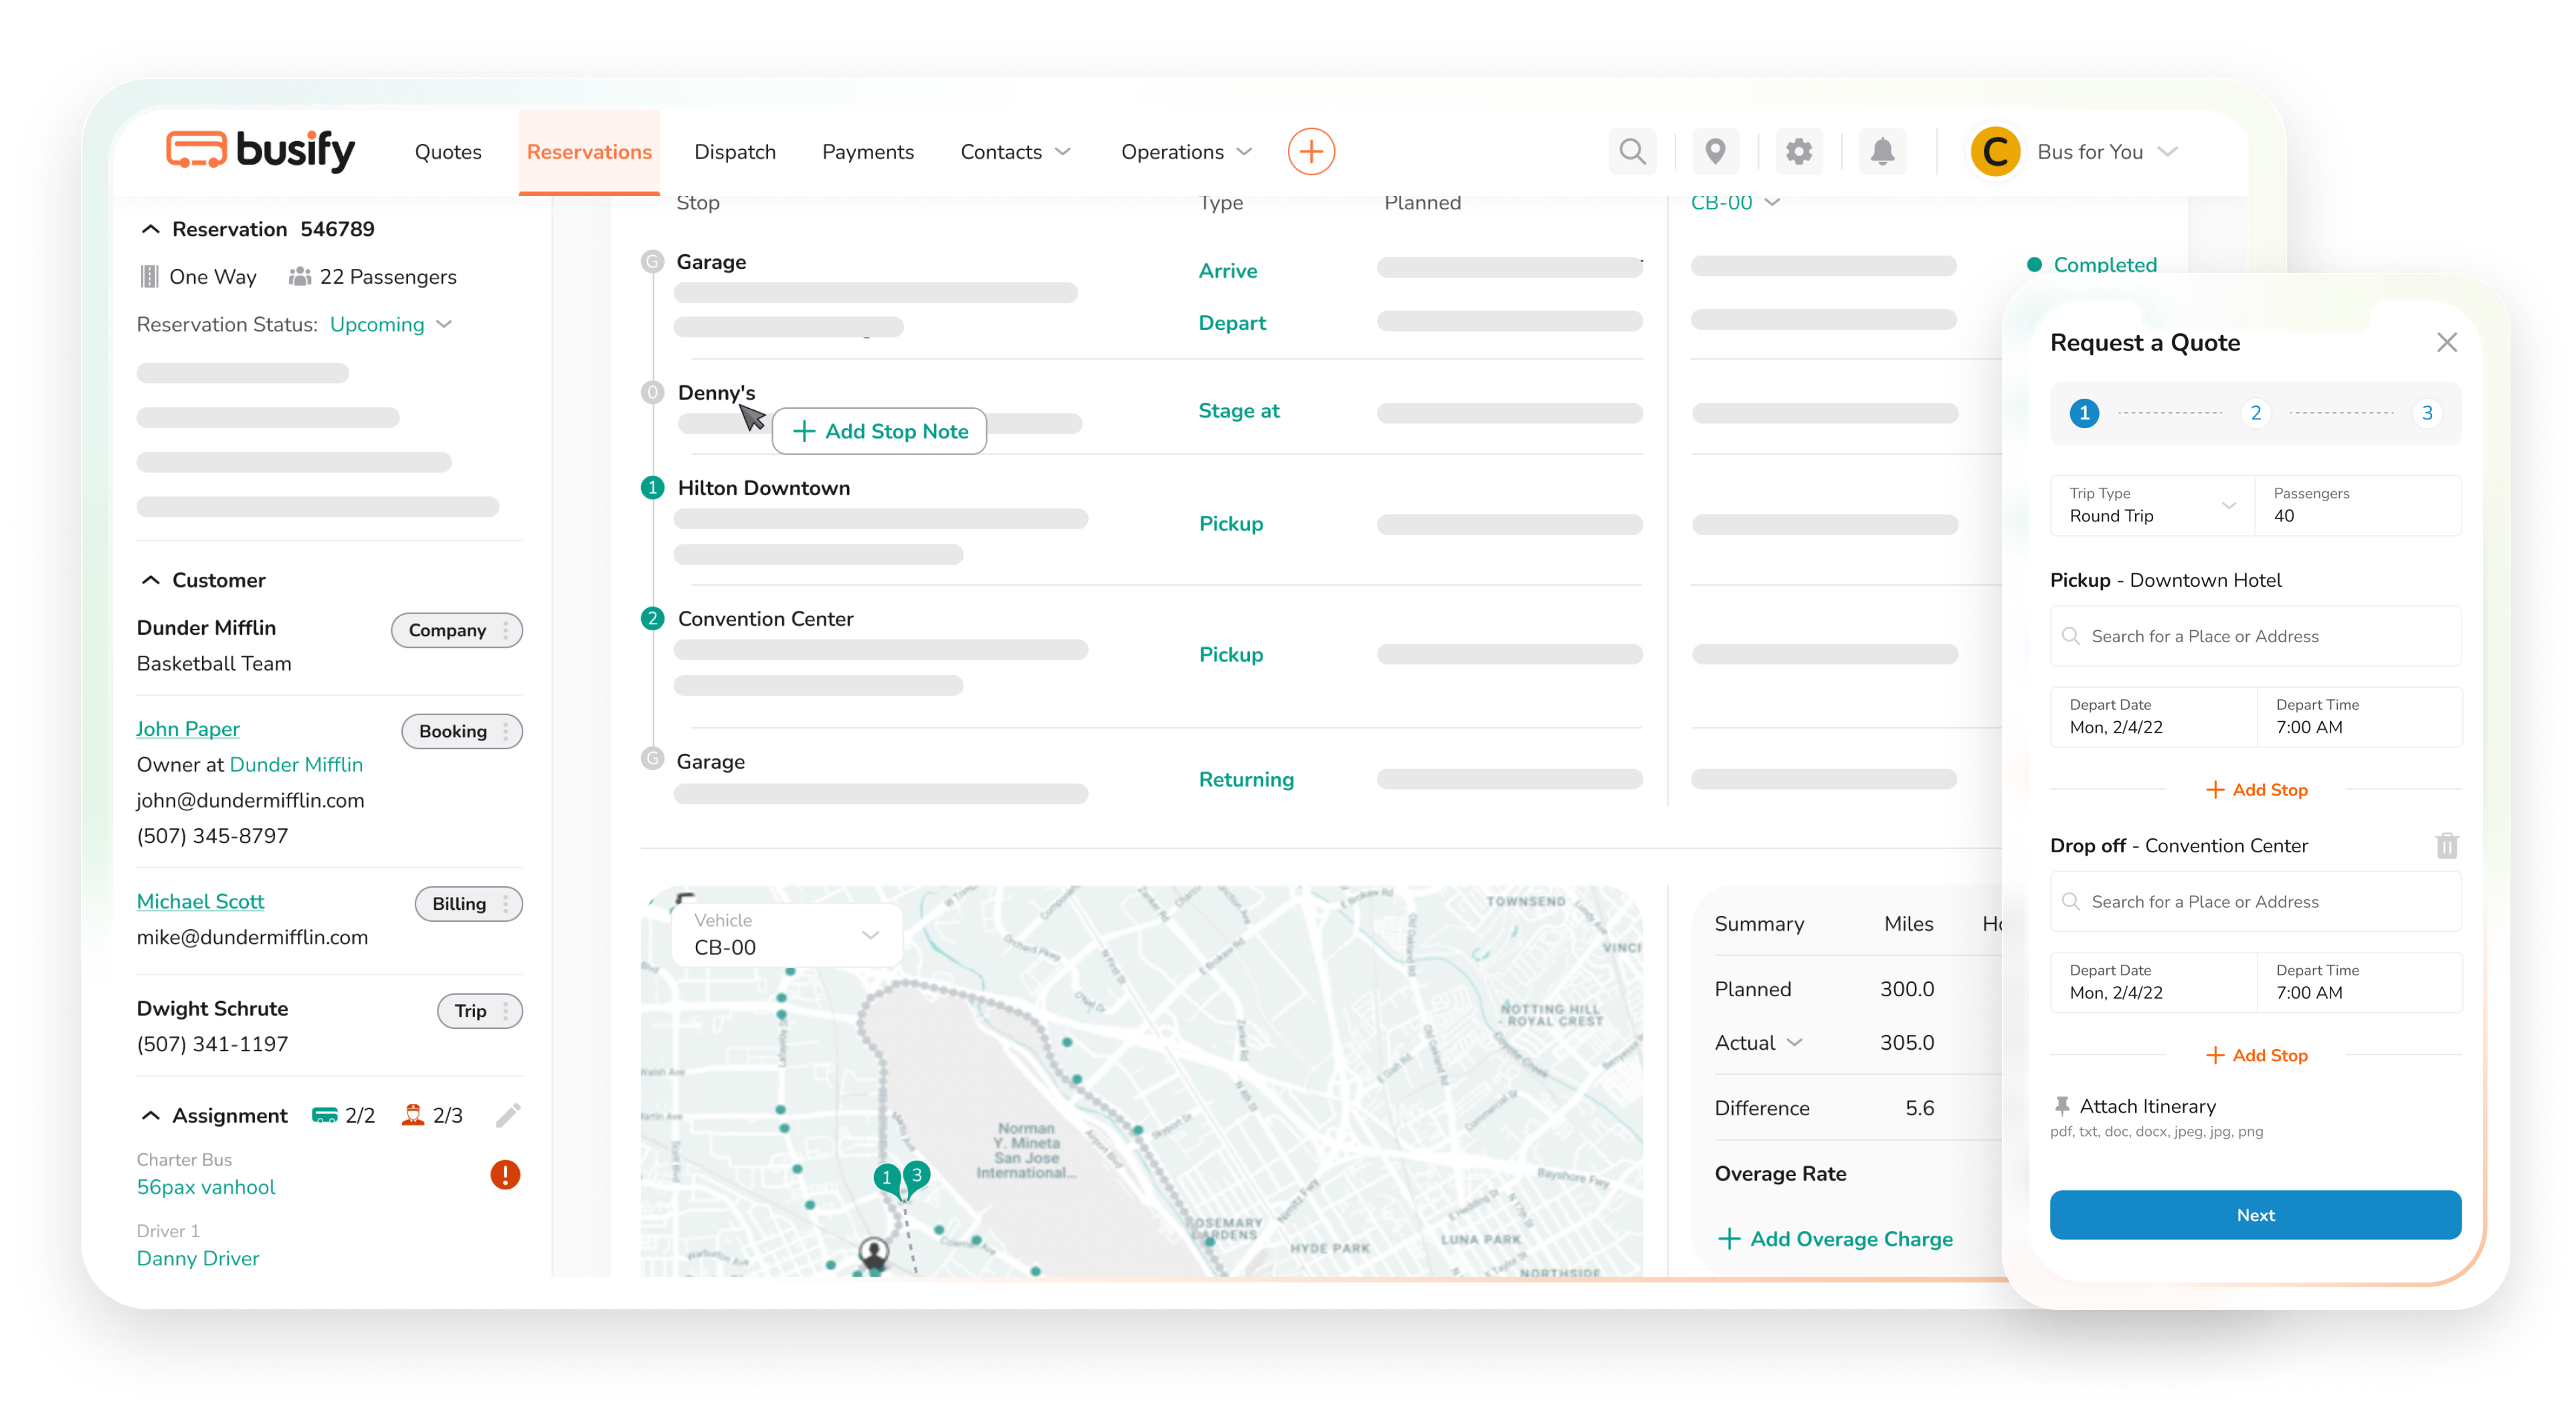Viewport: 2576px width, 1415px height.
Task: Collapse the Customer section
Action: point(150,580)
